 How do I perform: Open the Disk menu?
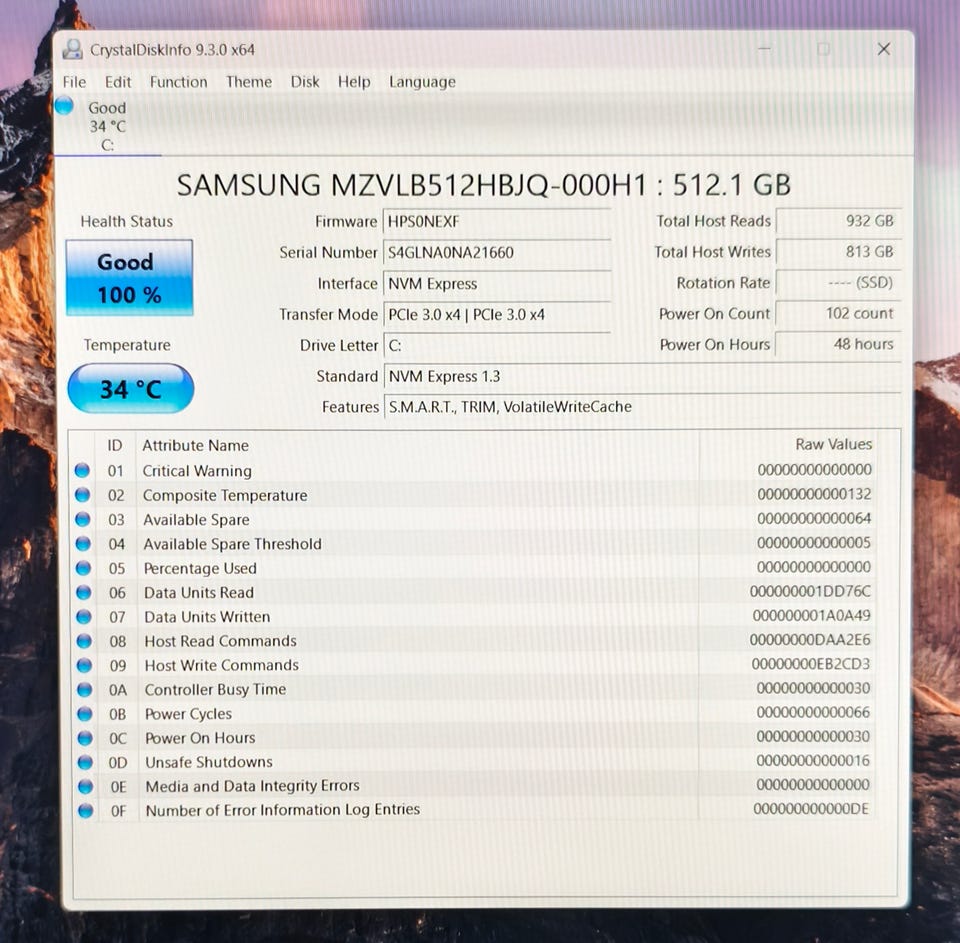click(x=305, y=82)
